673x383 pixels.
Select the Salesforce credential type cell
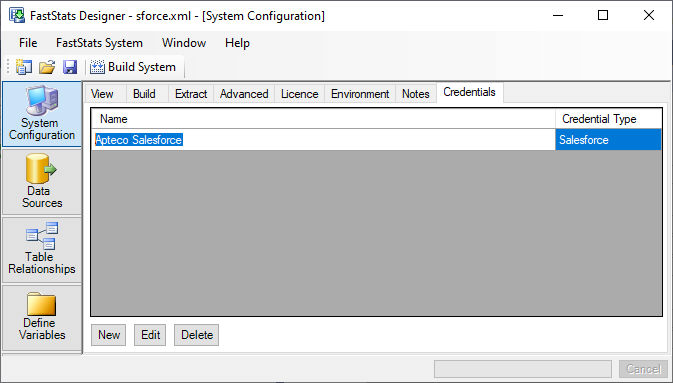tap(609, 140)
